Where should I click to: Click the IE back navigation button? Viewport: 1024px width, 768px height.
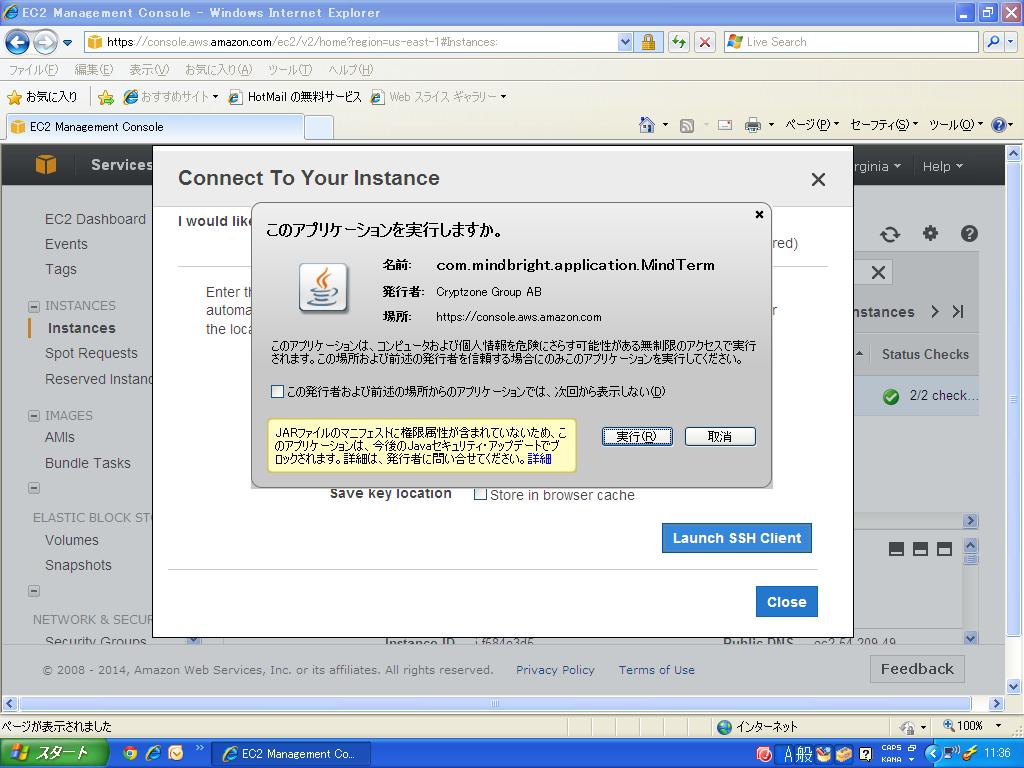(x=17, y=42)
